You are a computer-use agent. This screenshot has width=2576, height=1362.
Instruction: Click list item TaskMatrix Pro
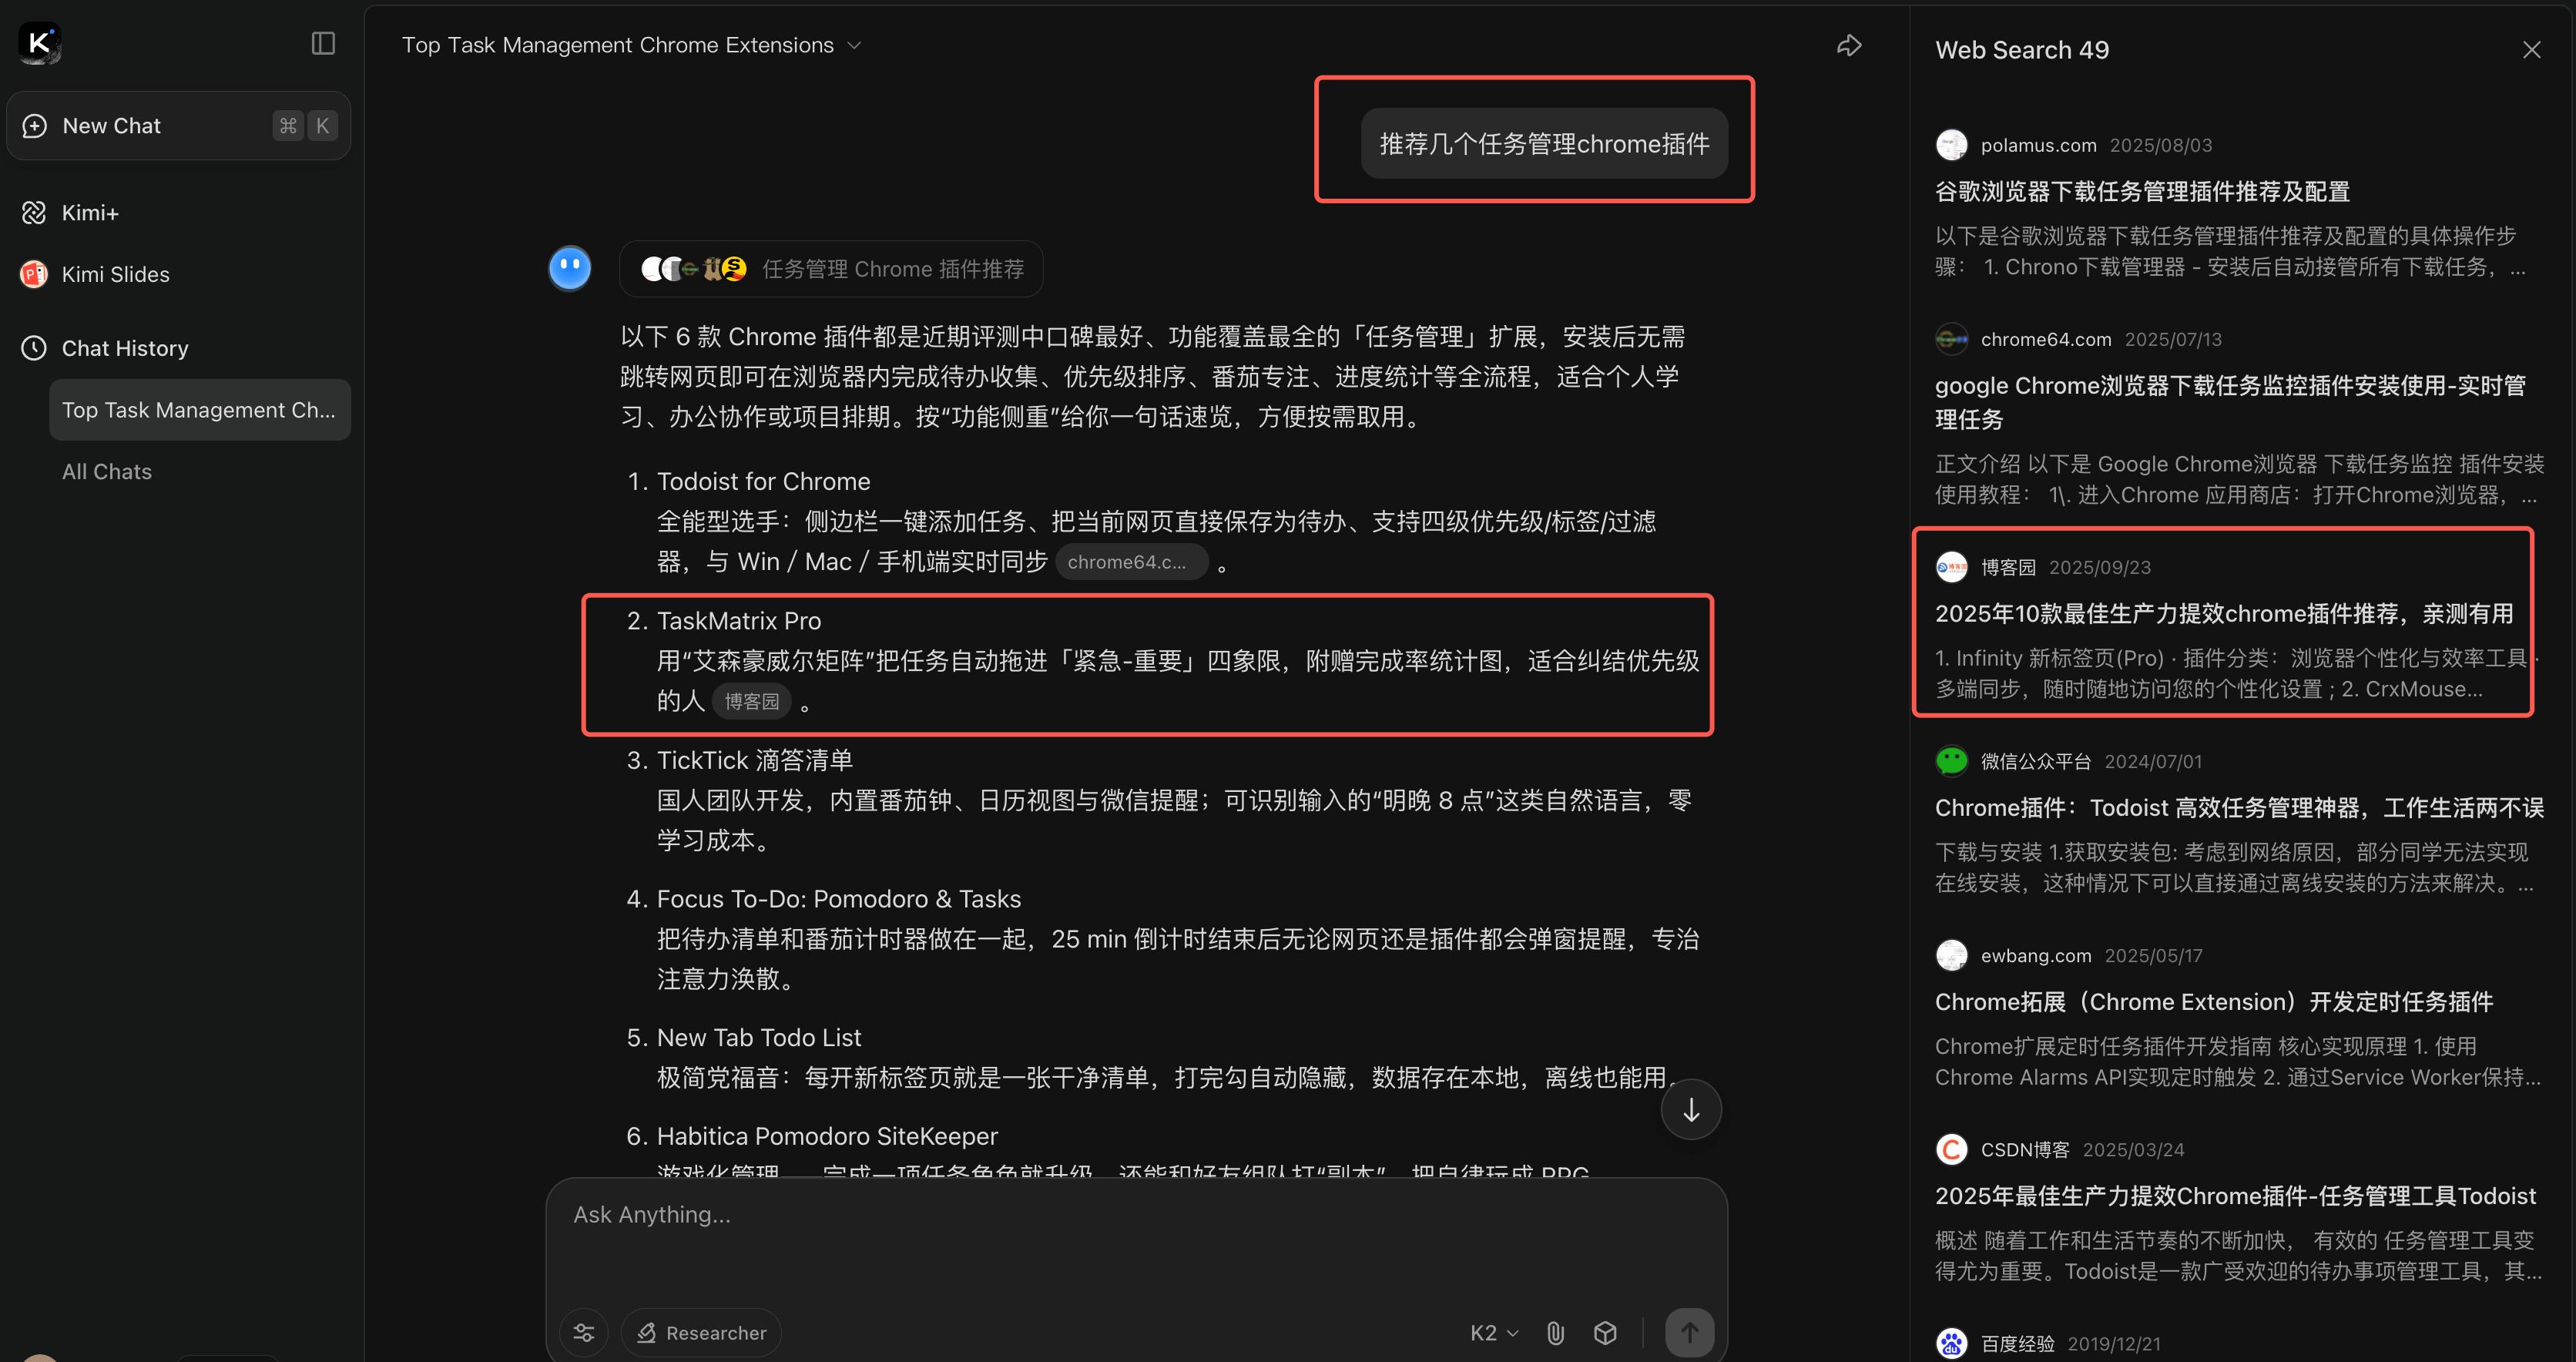tap(738, 620)
